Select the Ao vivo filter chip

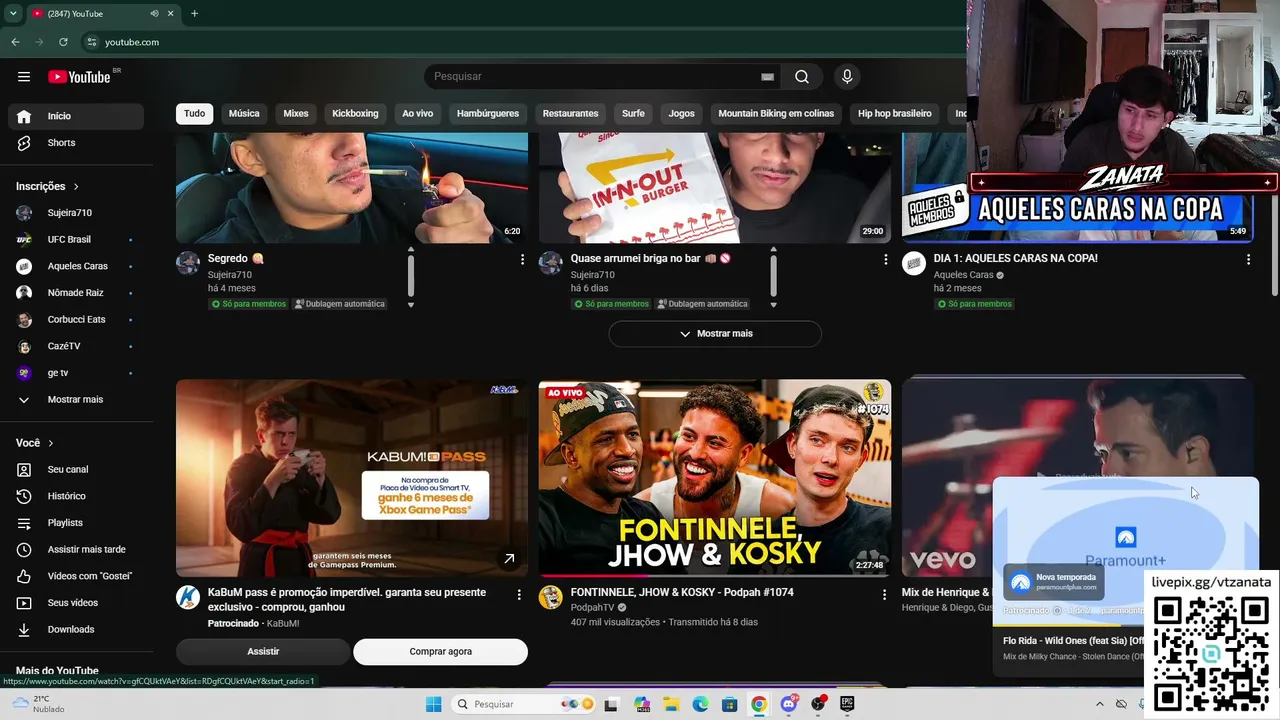coord(418,114)
